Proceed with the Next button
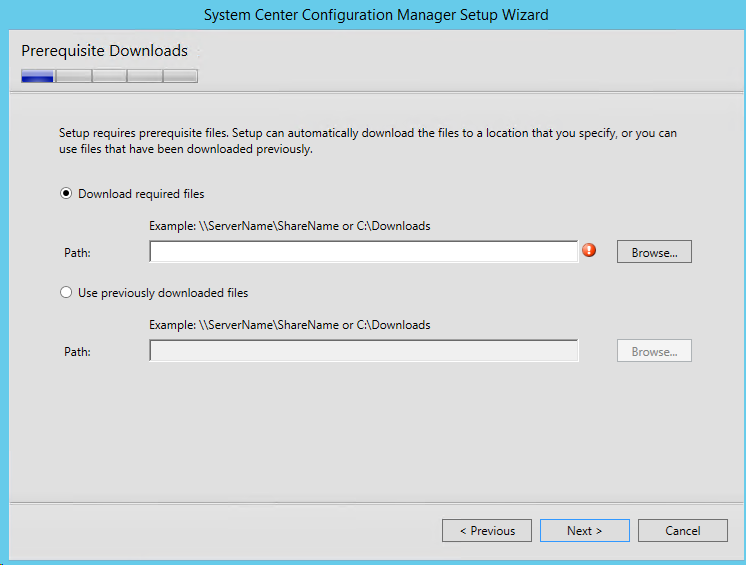 coord(585,530)
